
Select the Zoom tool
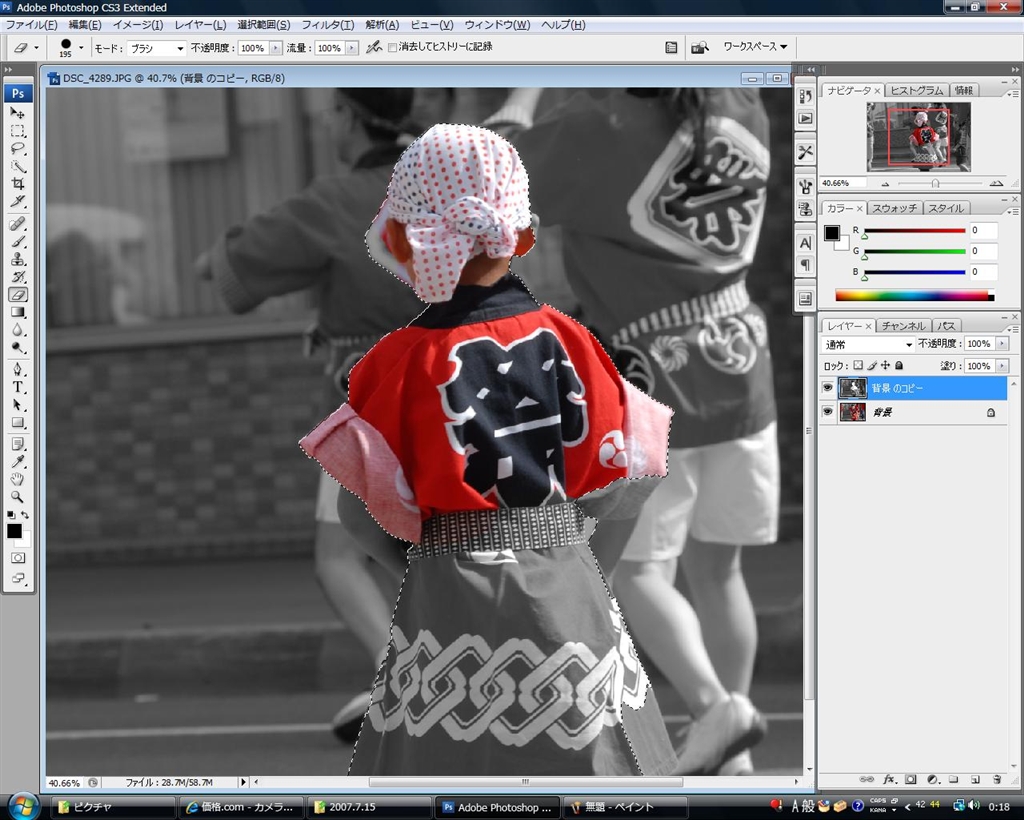coord(18,497)
